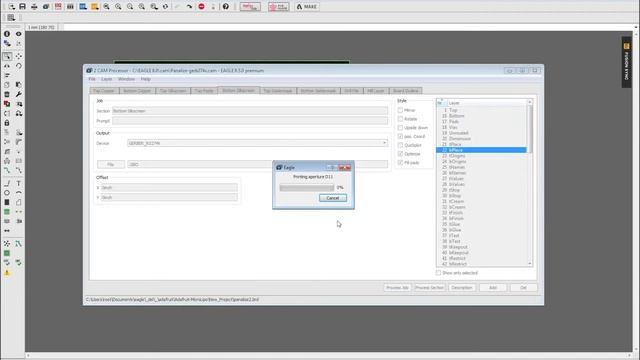Select layer 21 tPlace in list
640x360 pixels.
482,144
